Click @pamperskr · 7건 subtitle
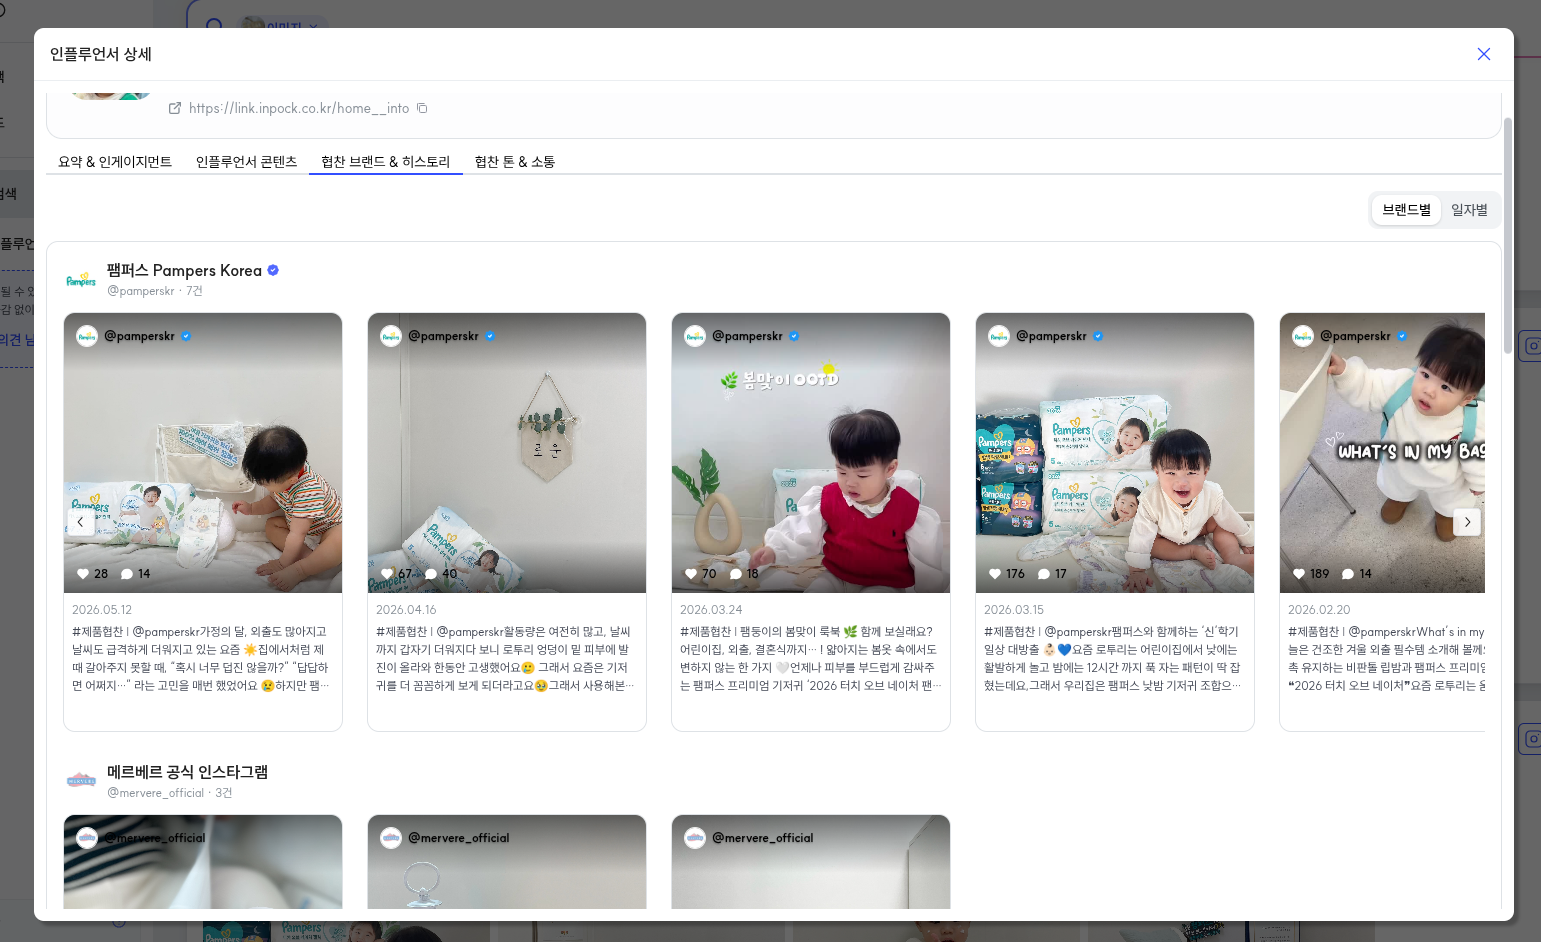 [x=154, y=291]
